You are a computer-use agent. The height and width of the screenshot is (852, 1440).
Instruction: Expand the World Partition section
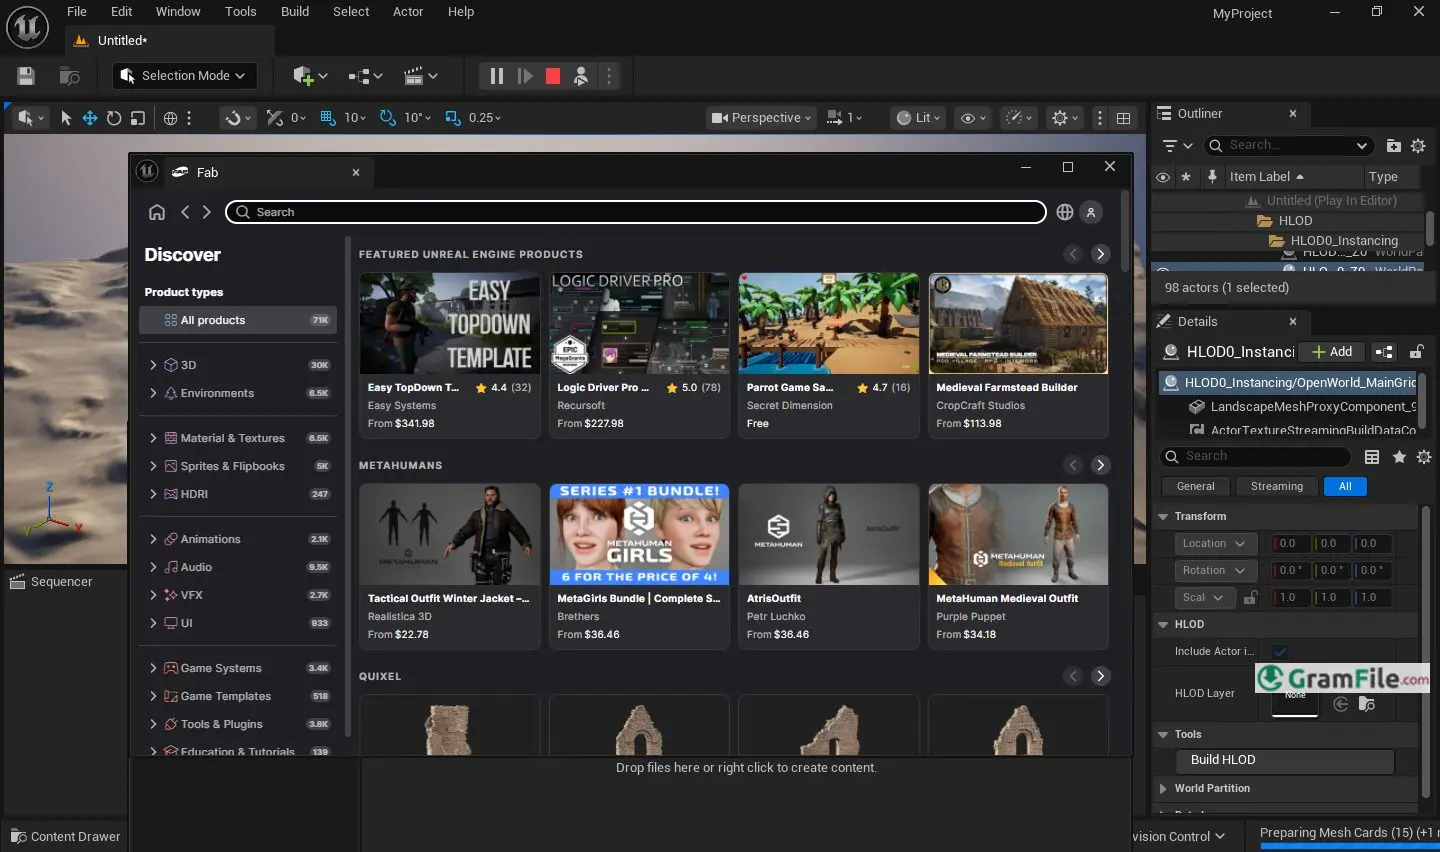[x=1163, y=789]
